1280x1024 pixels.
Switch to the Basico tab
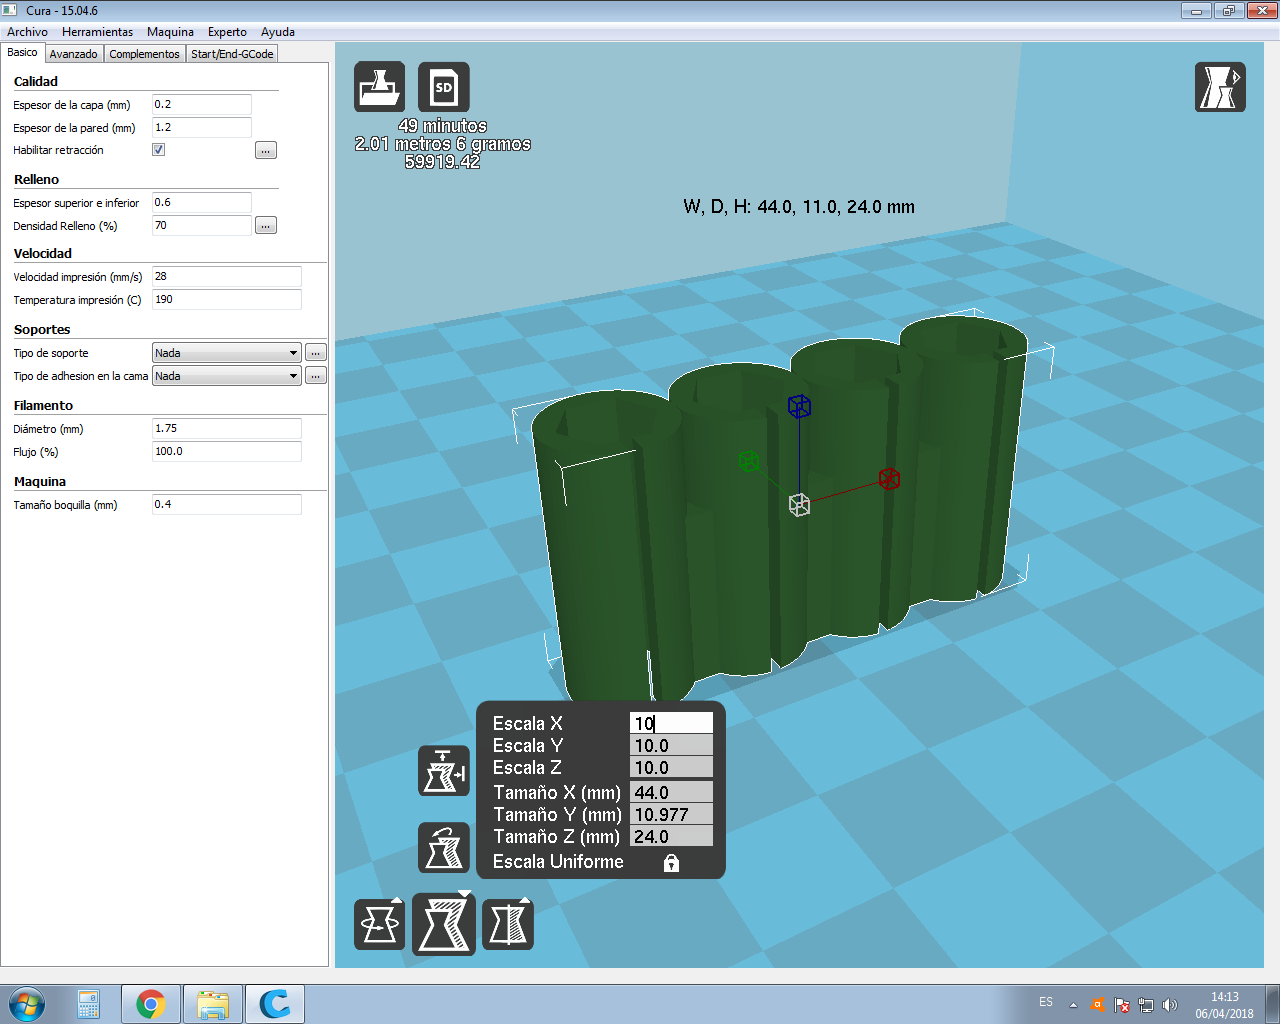[22, 53]
